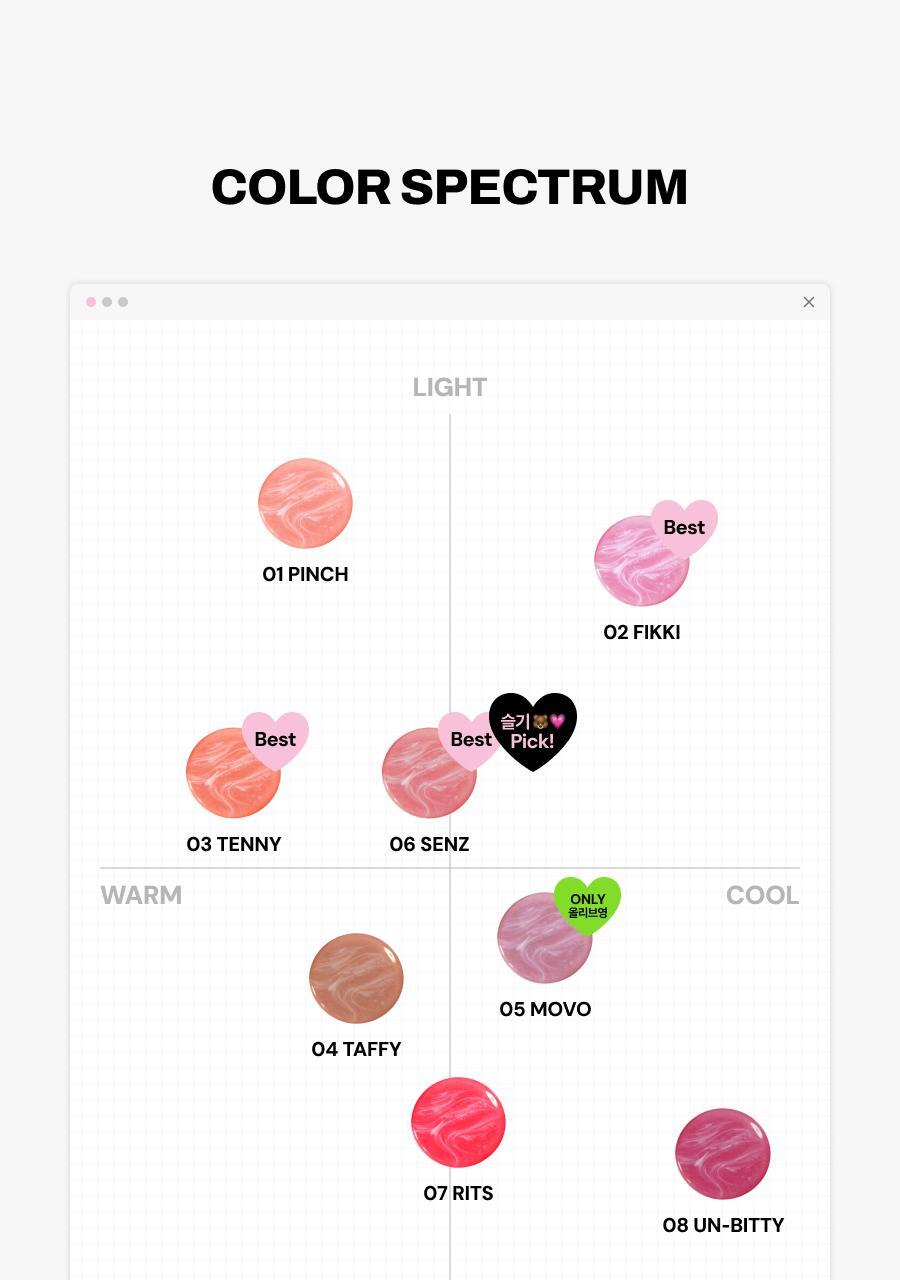The width and height of the screenshot is (900, 1280).
Task: Select the 08 UN-BITTY berry swatch
Action: tap(722, 1153)
